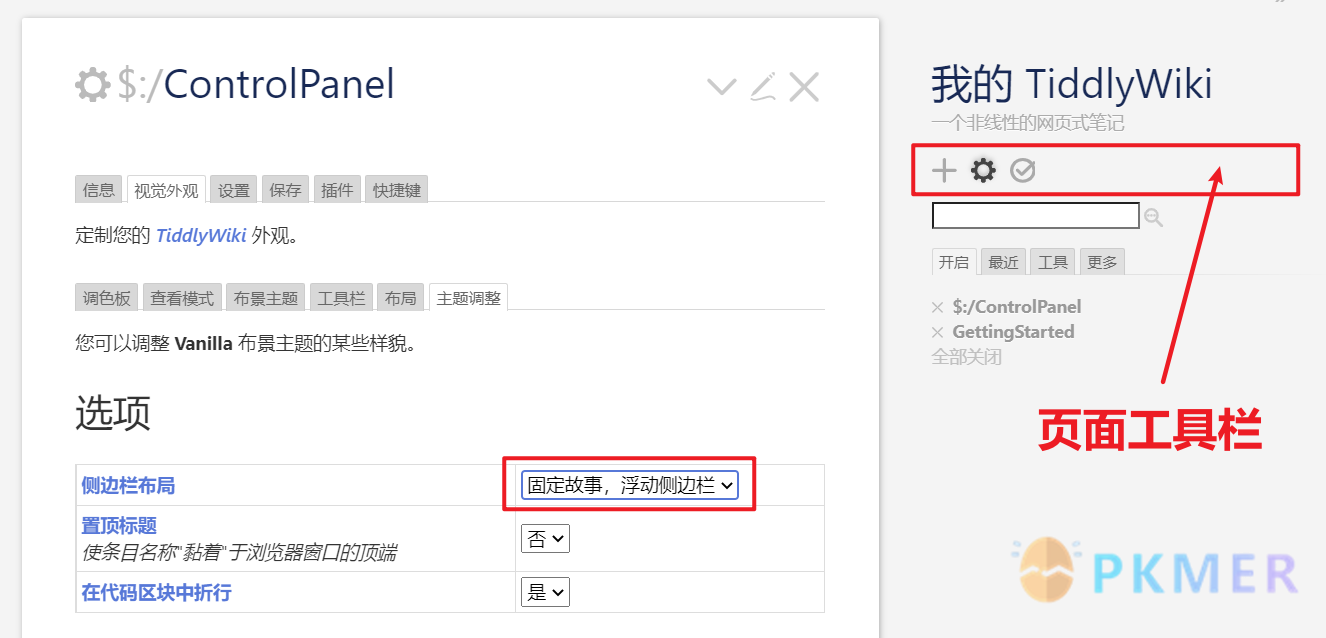Click the 我的 TiddlyWiki site title
1326x638 pixels.
click(x=1072, y=84)
